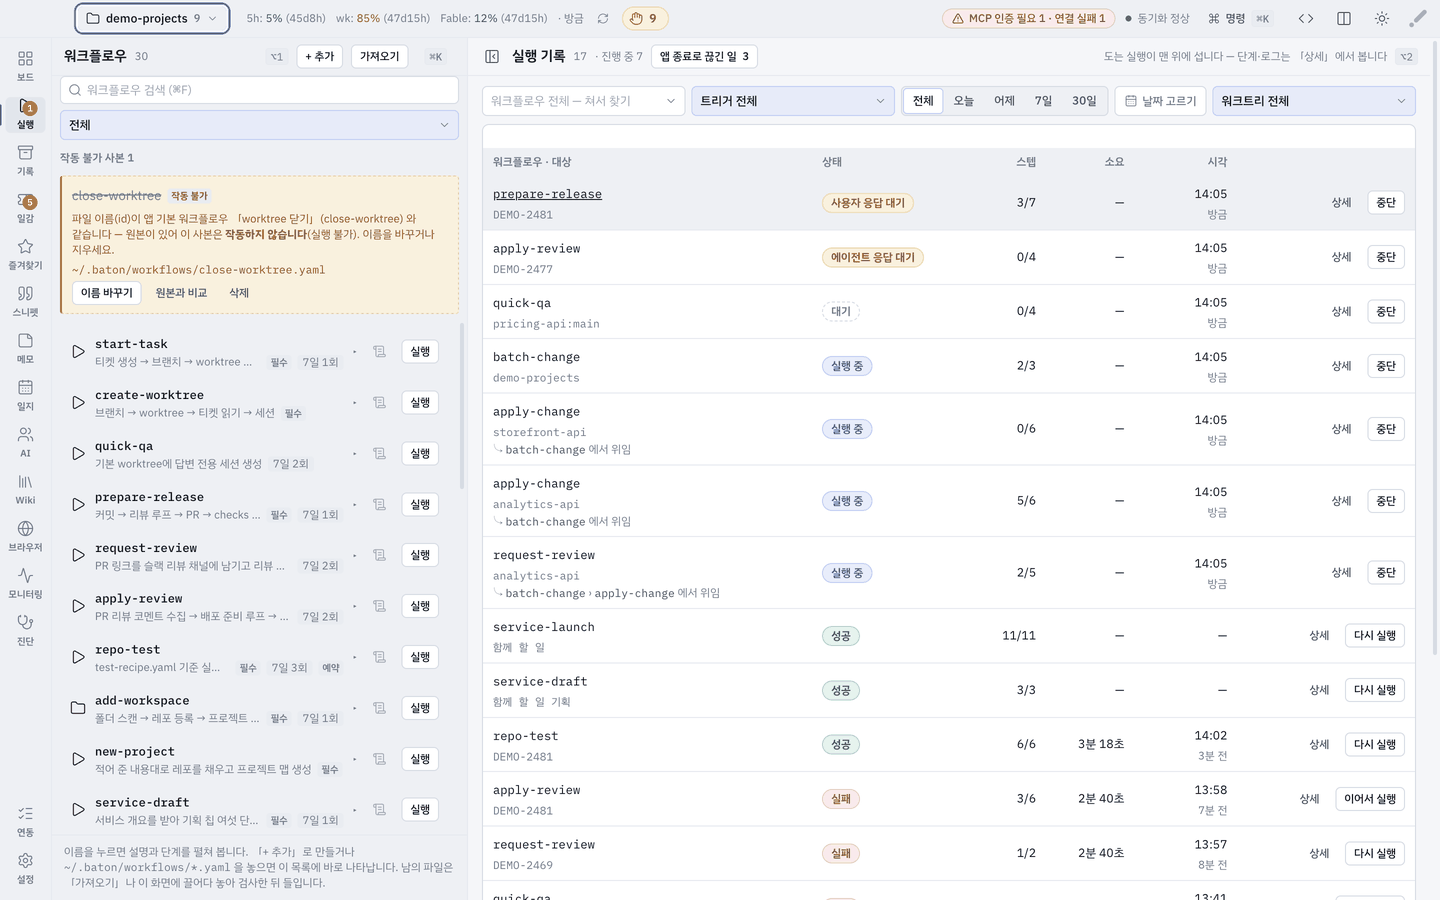Viewport: 1440px width, 900px height.
Task: Click 이름 바꾸기 on close-worktree warning
Action: click(x=106, y=293)
